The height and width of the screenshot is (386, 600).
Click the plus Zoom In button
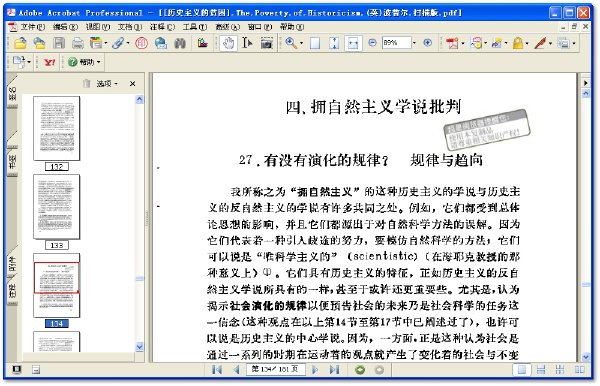(428, 43)
